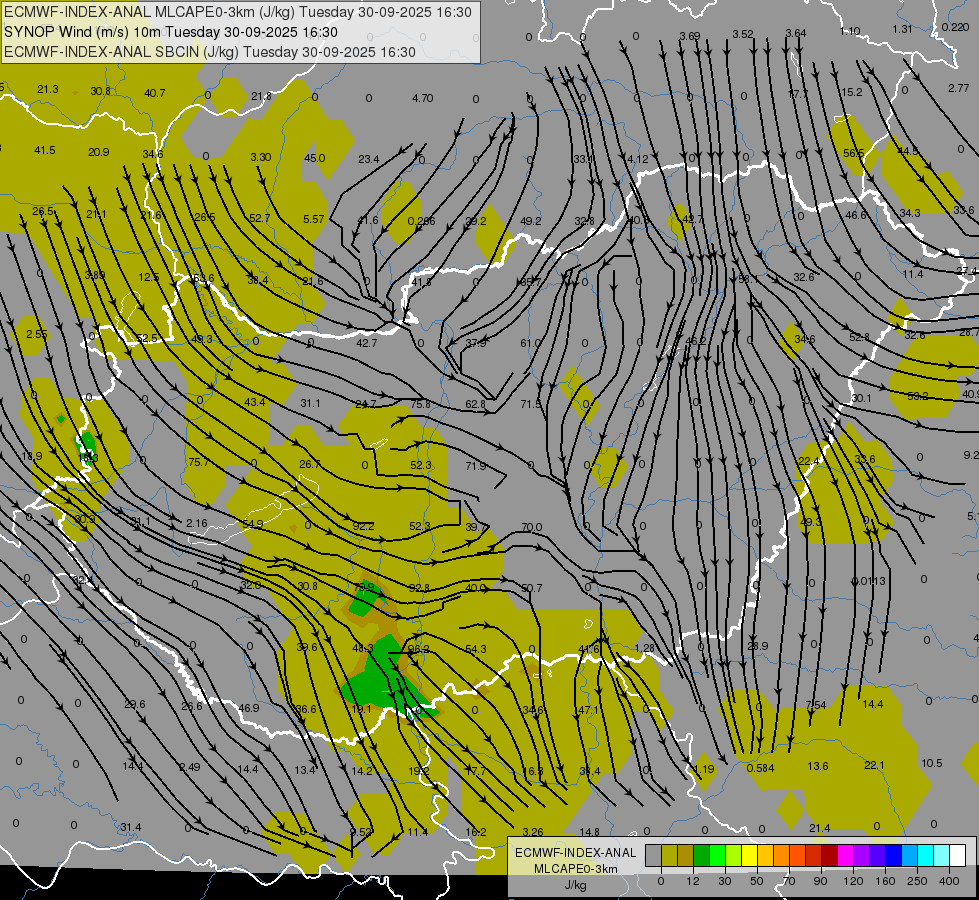Select the dark red legend swatch
The image size is (979, 900).
(x=830, y=855)
